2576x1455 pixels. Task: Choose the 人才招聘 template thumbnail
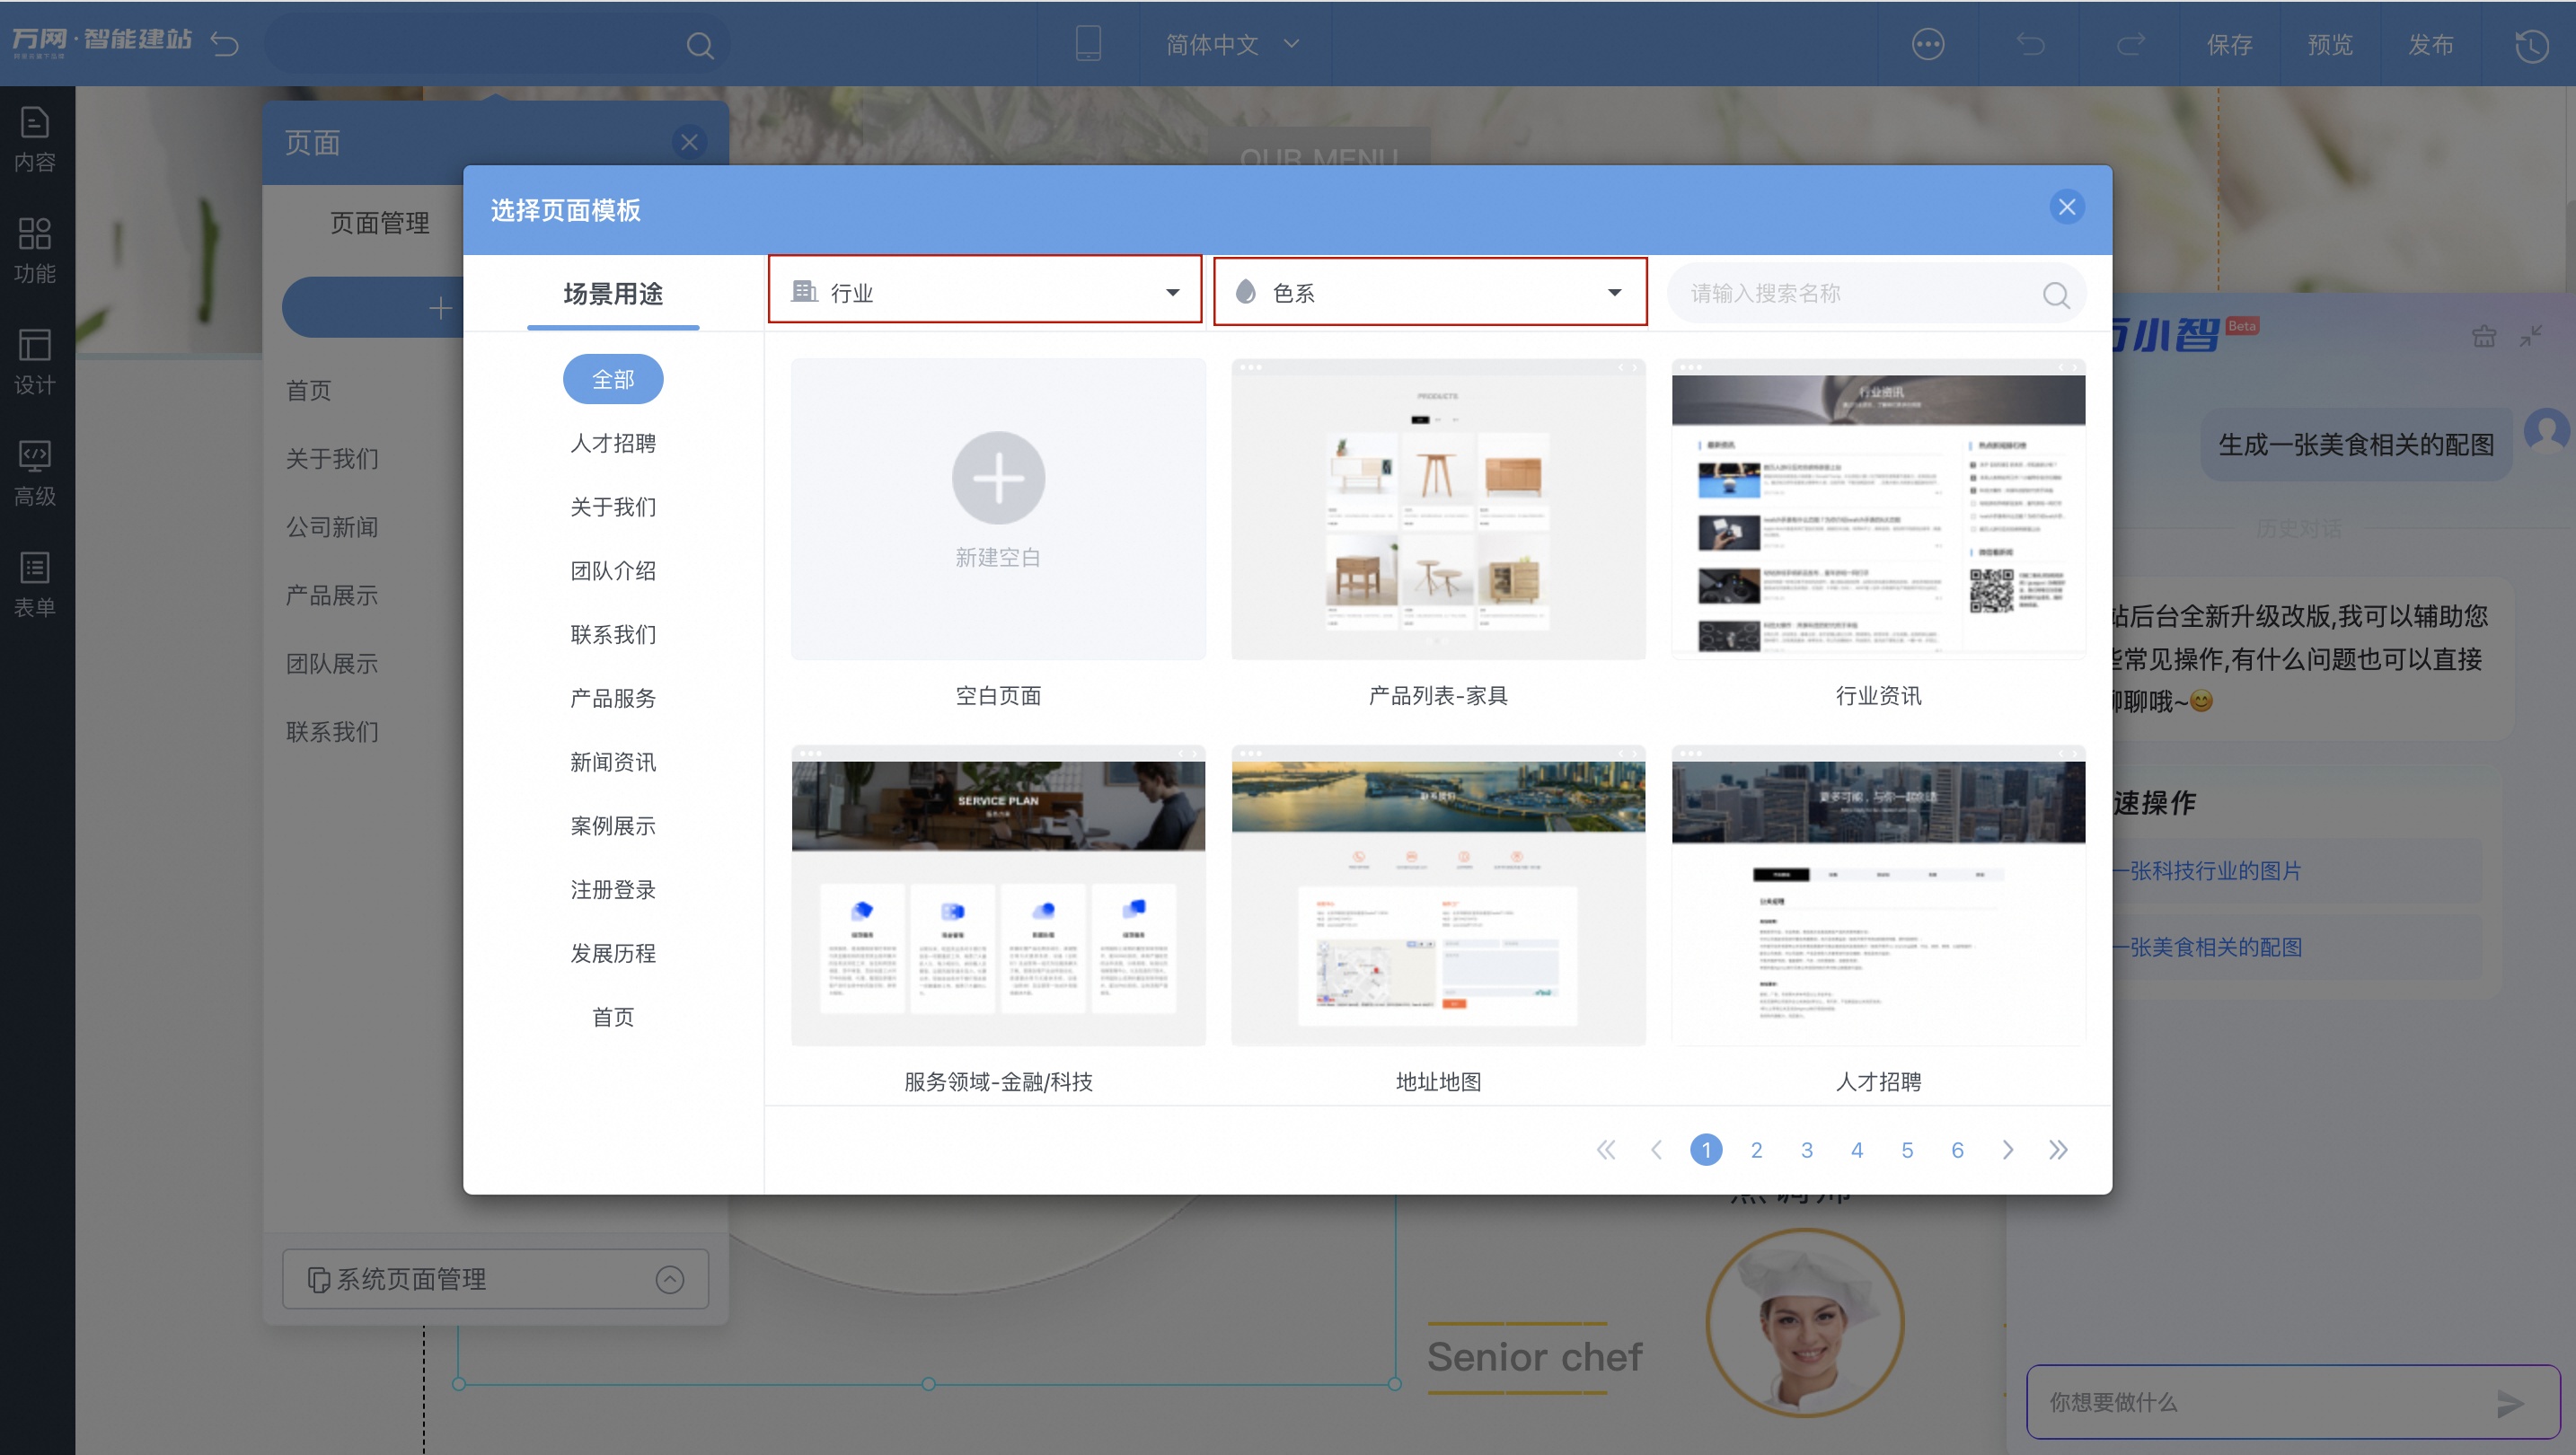coord(1878,895)
